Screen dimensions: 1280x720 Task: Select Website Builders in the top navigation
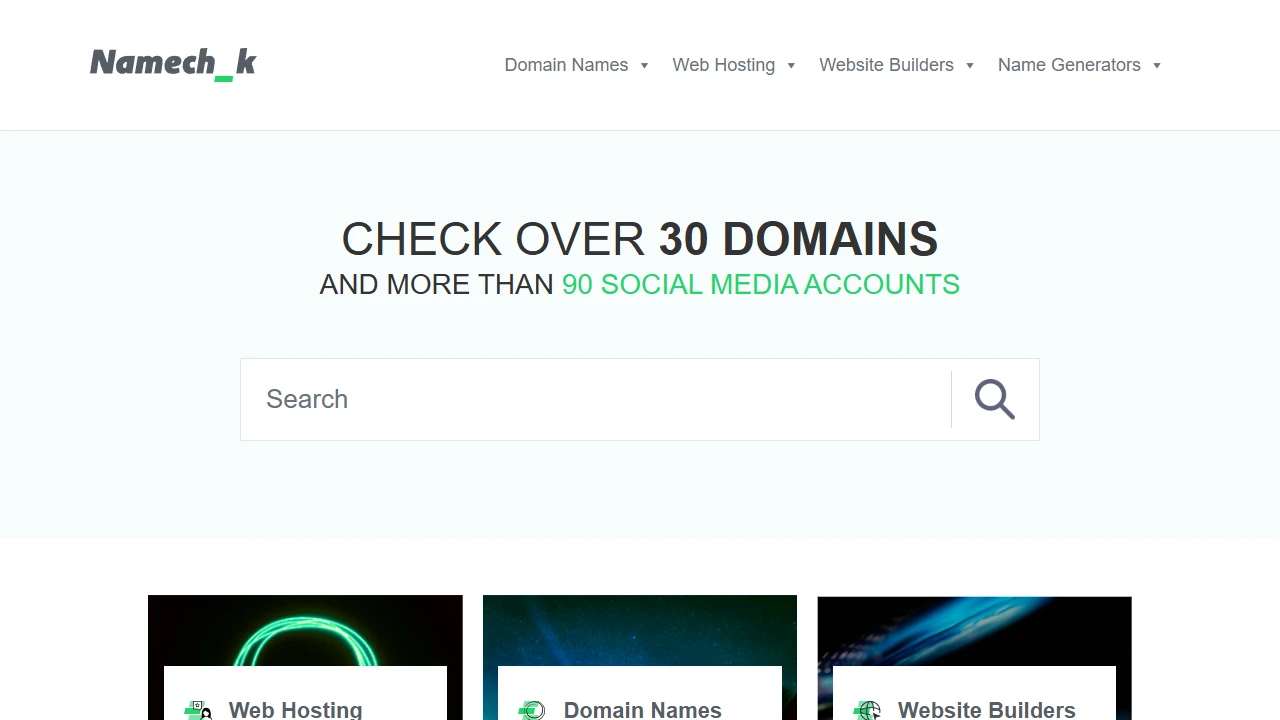(886, 65)
